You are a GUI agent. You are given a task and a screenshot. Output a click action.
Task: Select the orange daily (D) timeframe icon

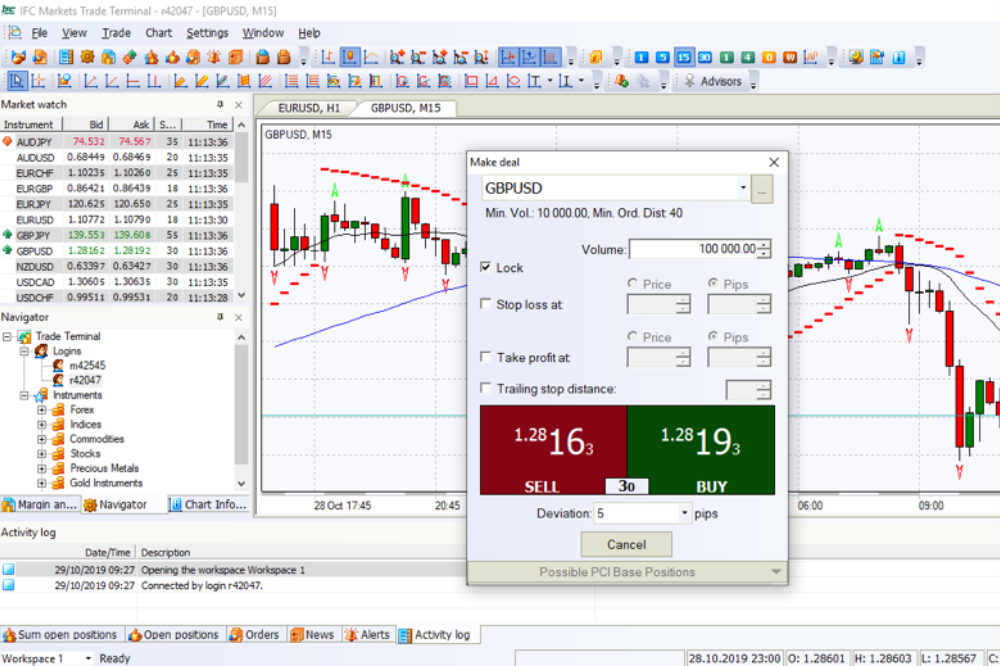tap(769, 57)
